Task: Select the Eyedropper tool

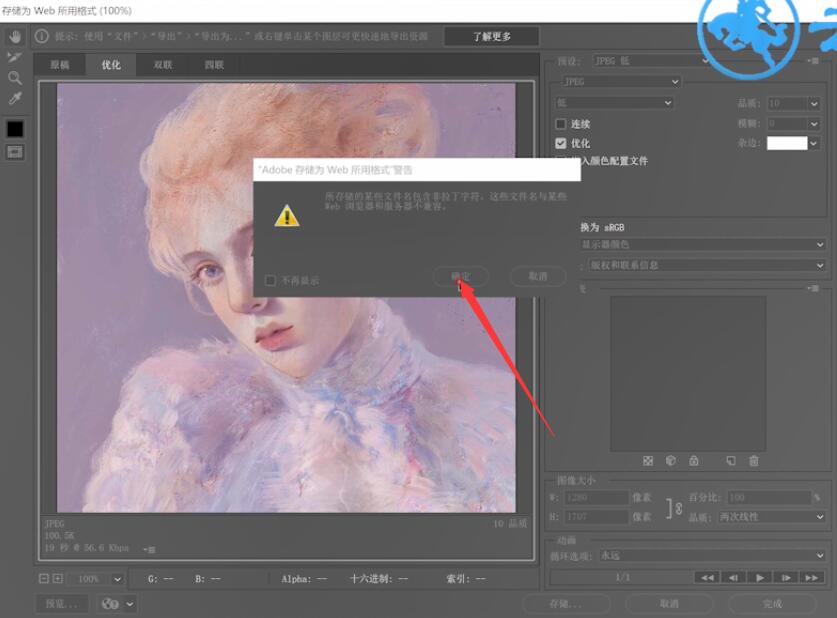Action: [15, 98]
